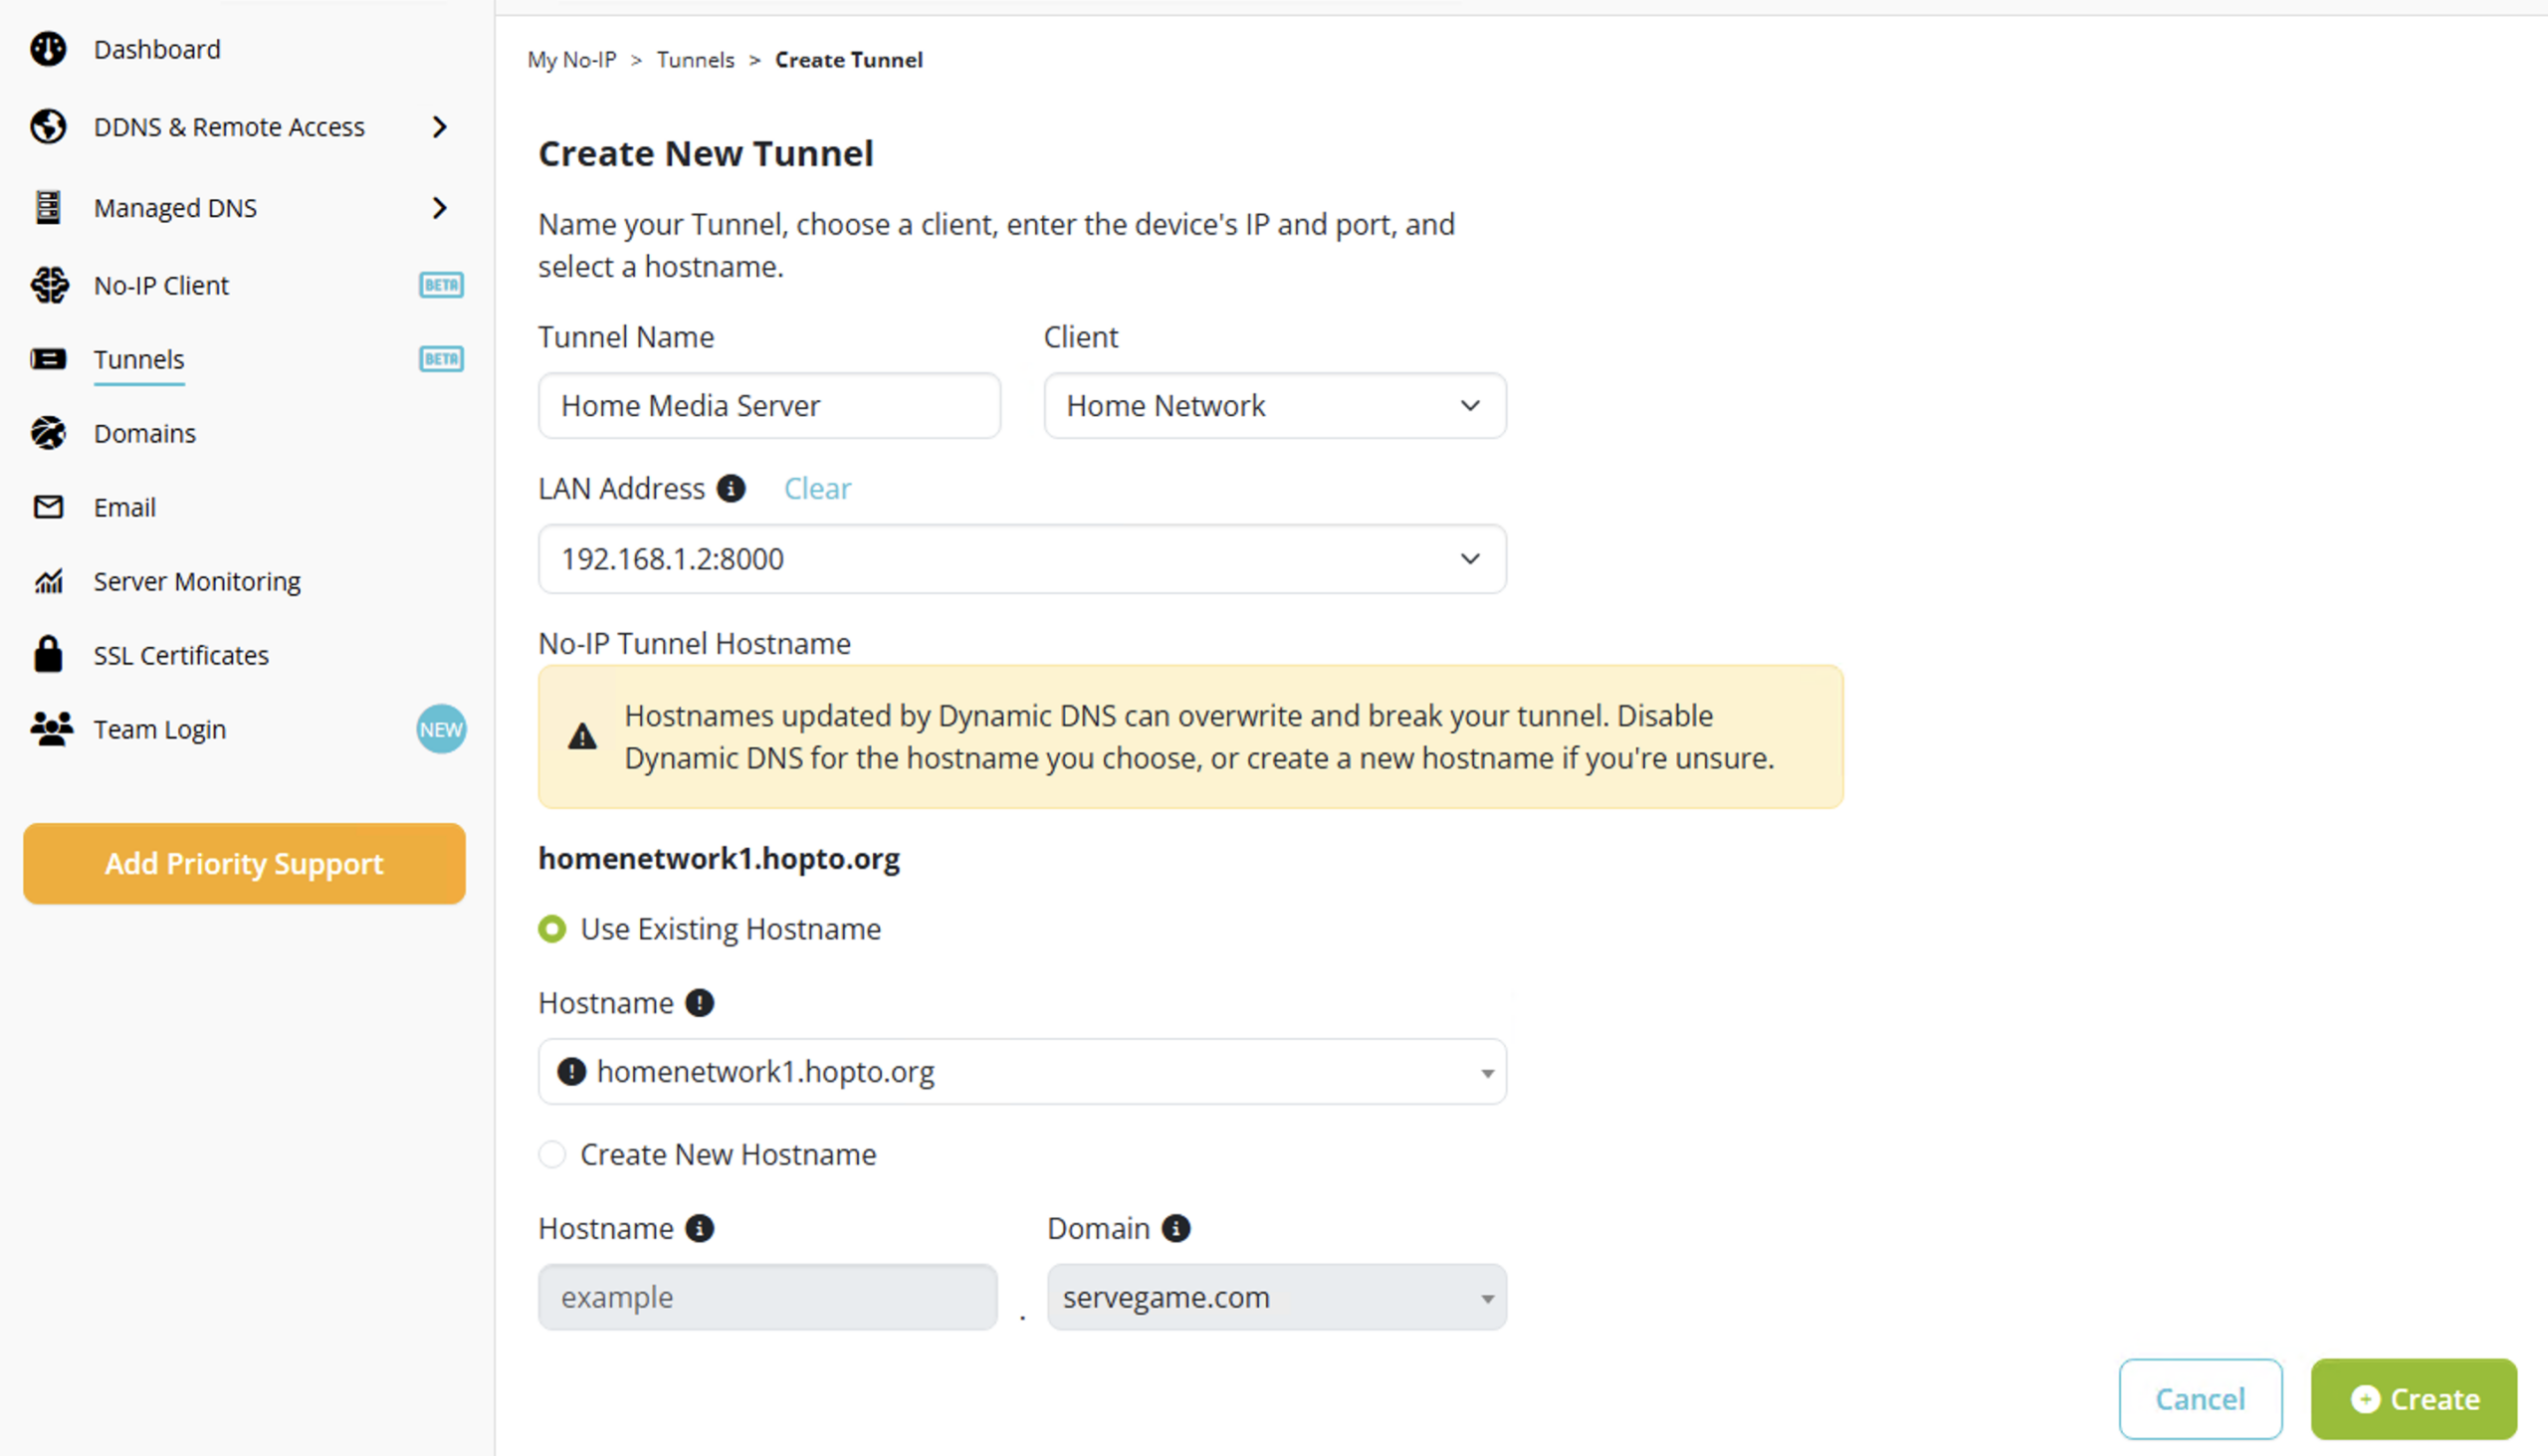The height and width of the screenshot is (1456, 2548).
Task: Click the Domain info icon
Action: click(x=1176, y=1229)
